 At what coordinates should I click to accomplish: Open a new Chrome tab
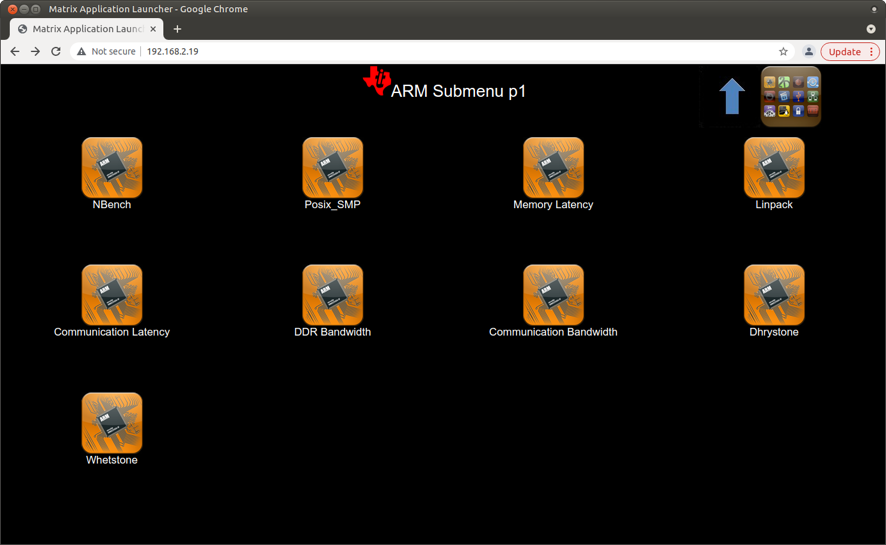point(177,29)
